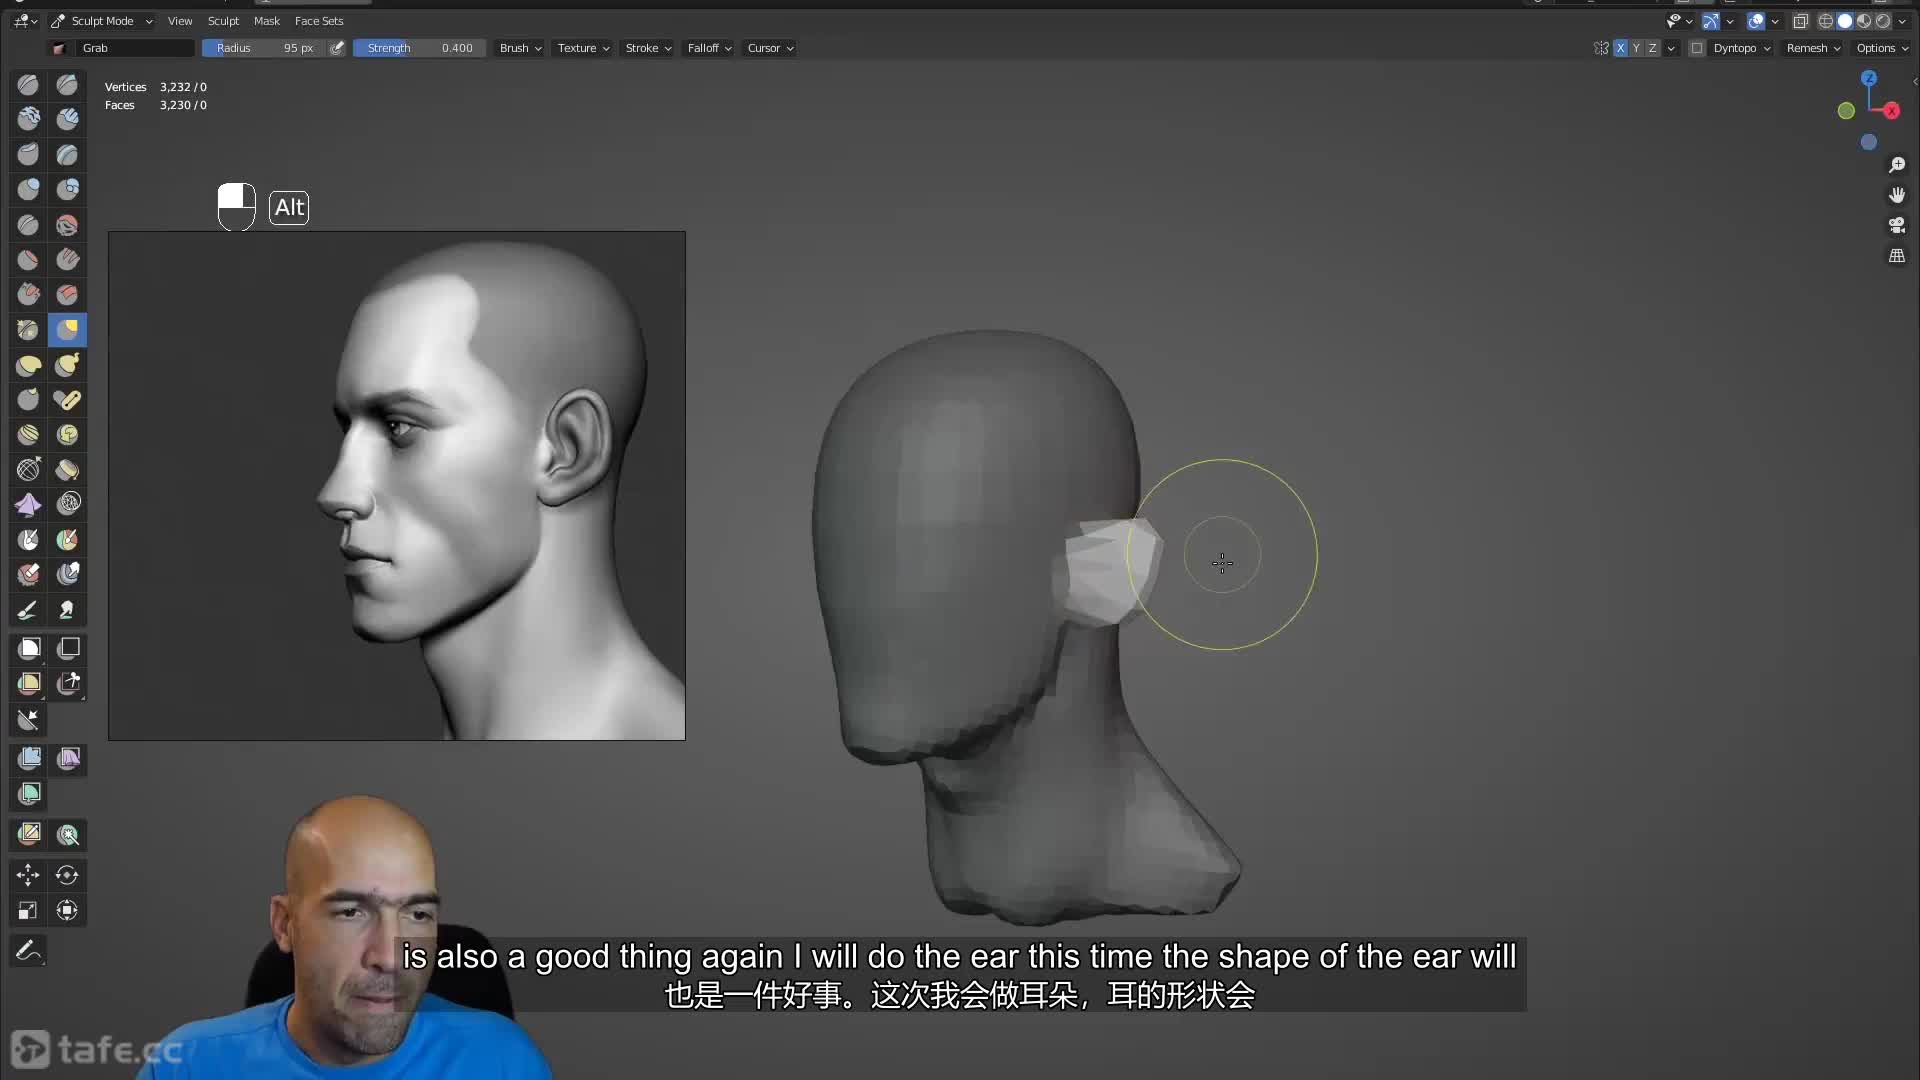Select the Pose brush tool
This screenshot has width=1920, height=1080.
point(67,399)
